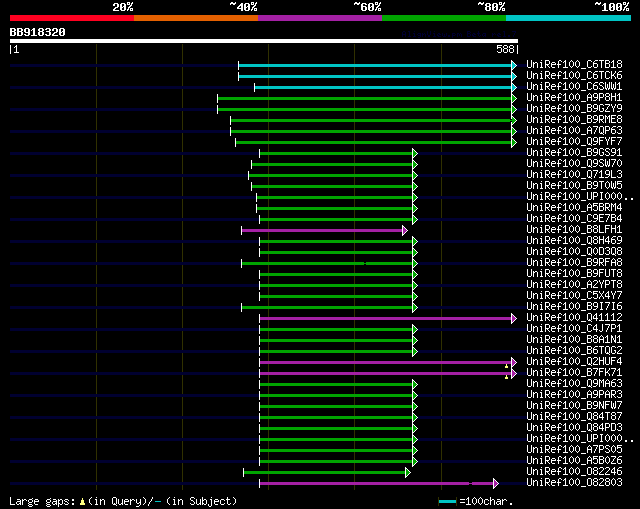Screen dimensions: 640x509
Task: Open hit UniRef100_C6TB18
Action: tap(574, 64)
